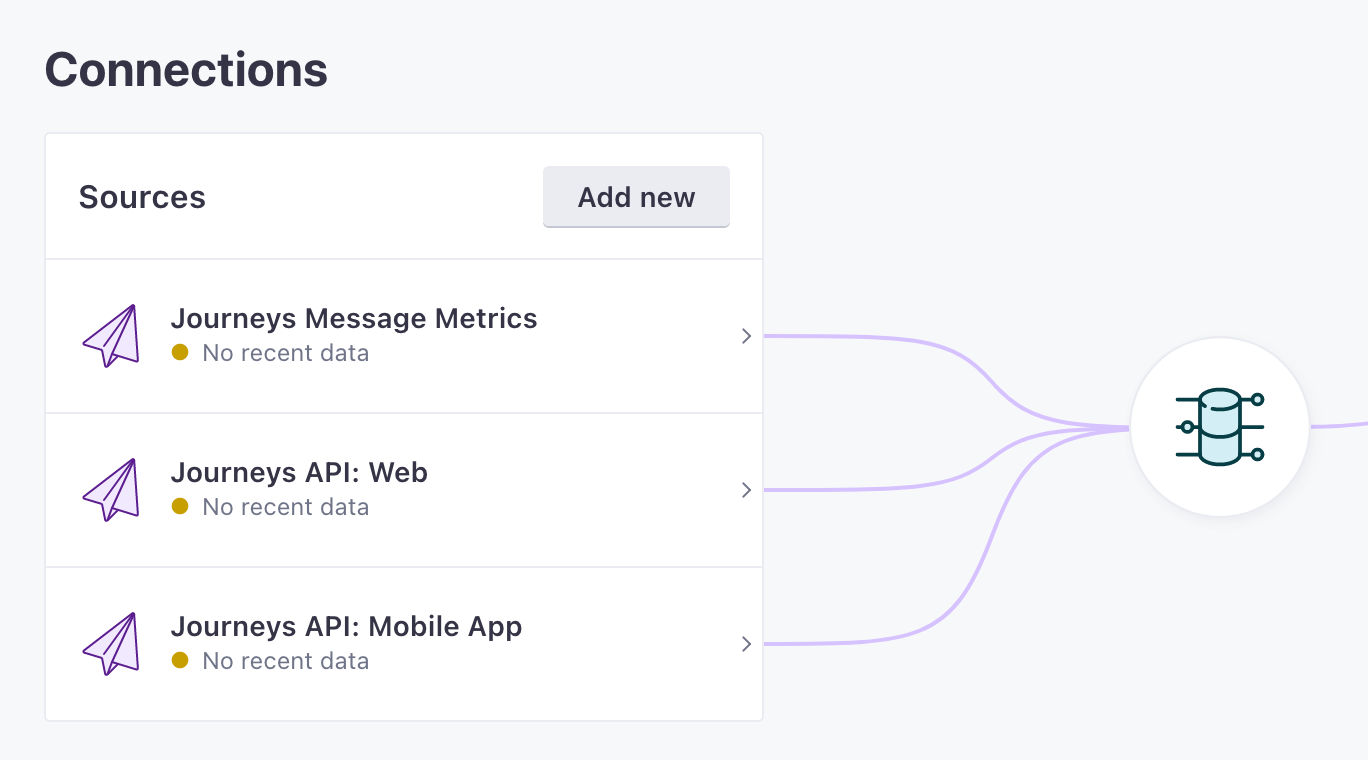
Task: Select the Journeys API: Mobile App plane icon
Action: [110, 644]
